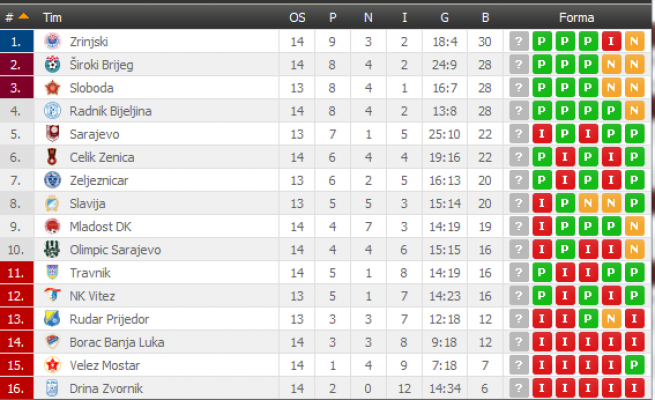Image resolution: width=655 pixels, height=400 pixels.
Task: Click the orange N badge in Zrinjski's form row
Action: (x=633, y=41)
